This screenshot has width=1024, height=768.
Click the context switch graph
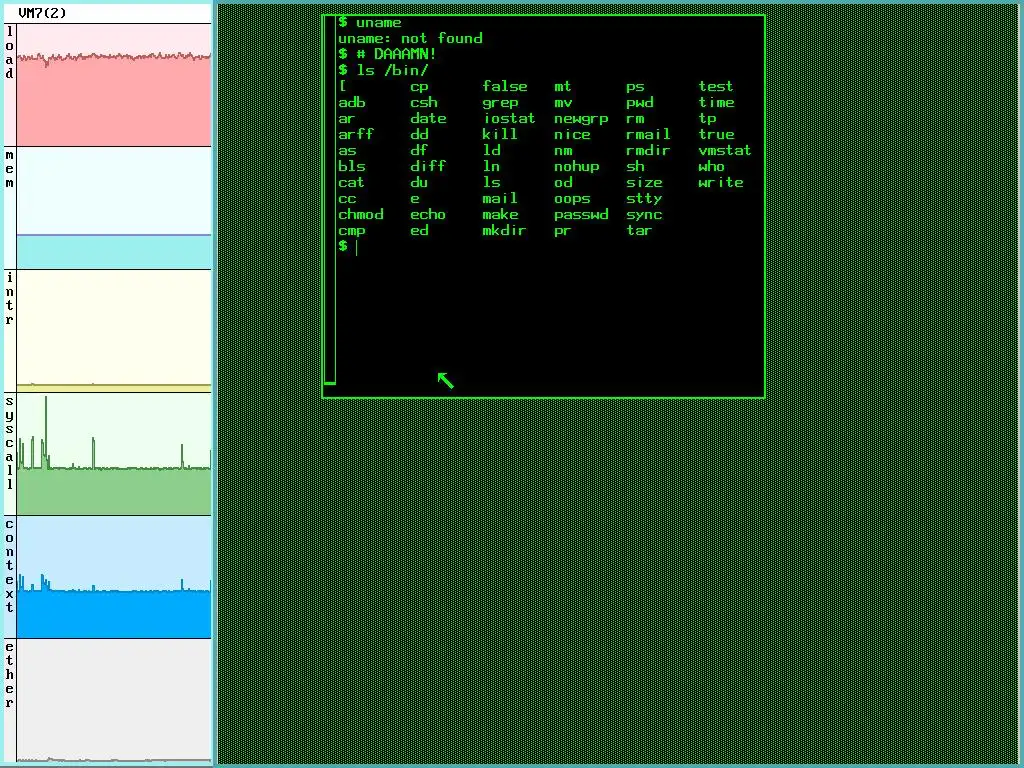point(114,577)
